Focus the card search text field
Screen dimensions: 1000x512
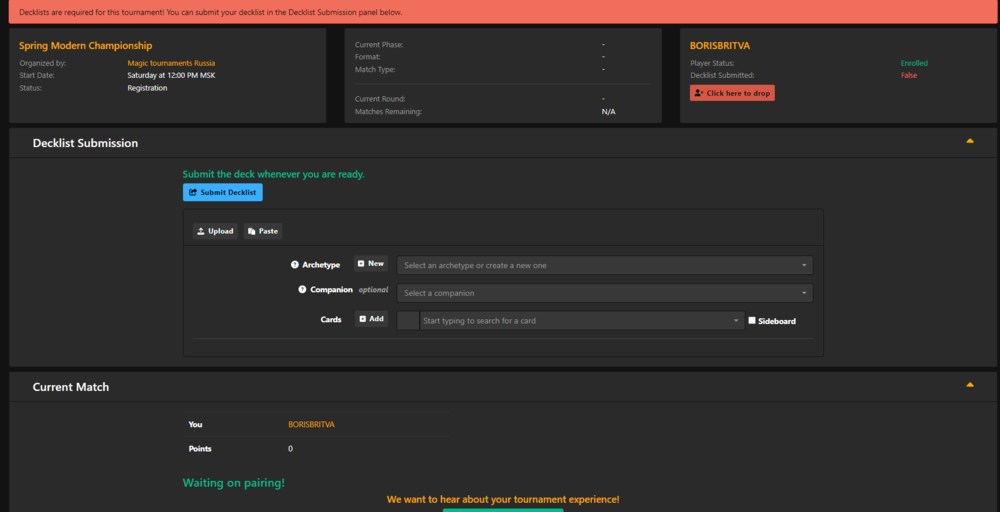point(575,321)
